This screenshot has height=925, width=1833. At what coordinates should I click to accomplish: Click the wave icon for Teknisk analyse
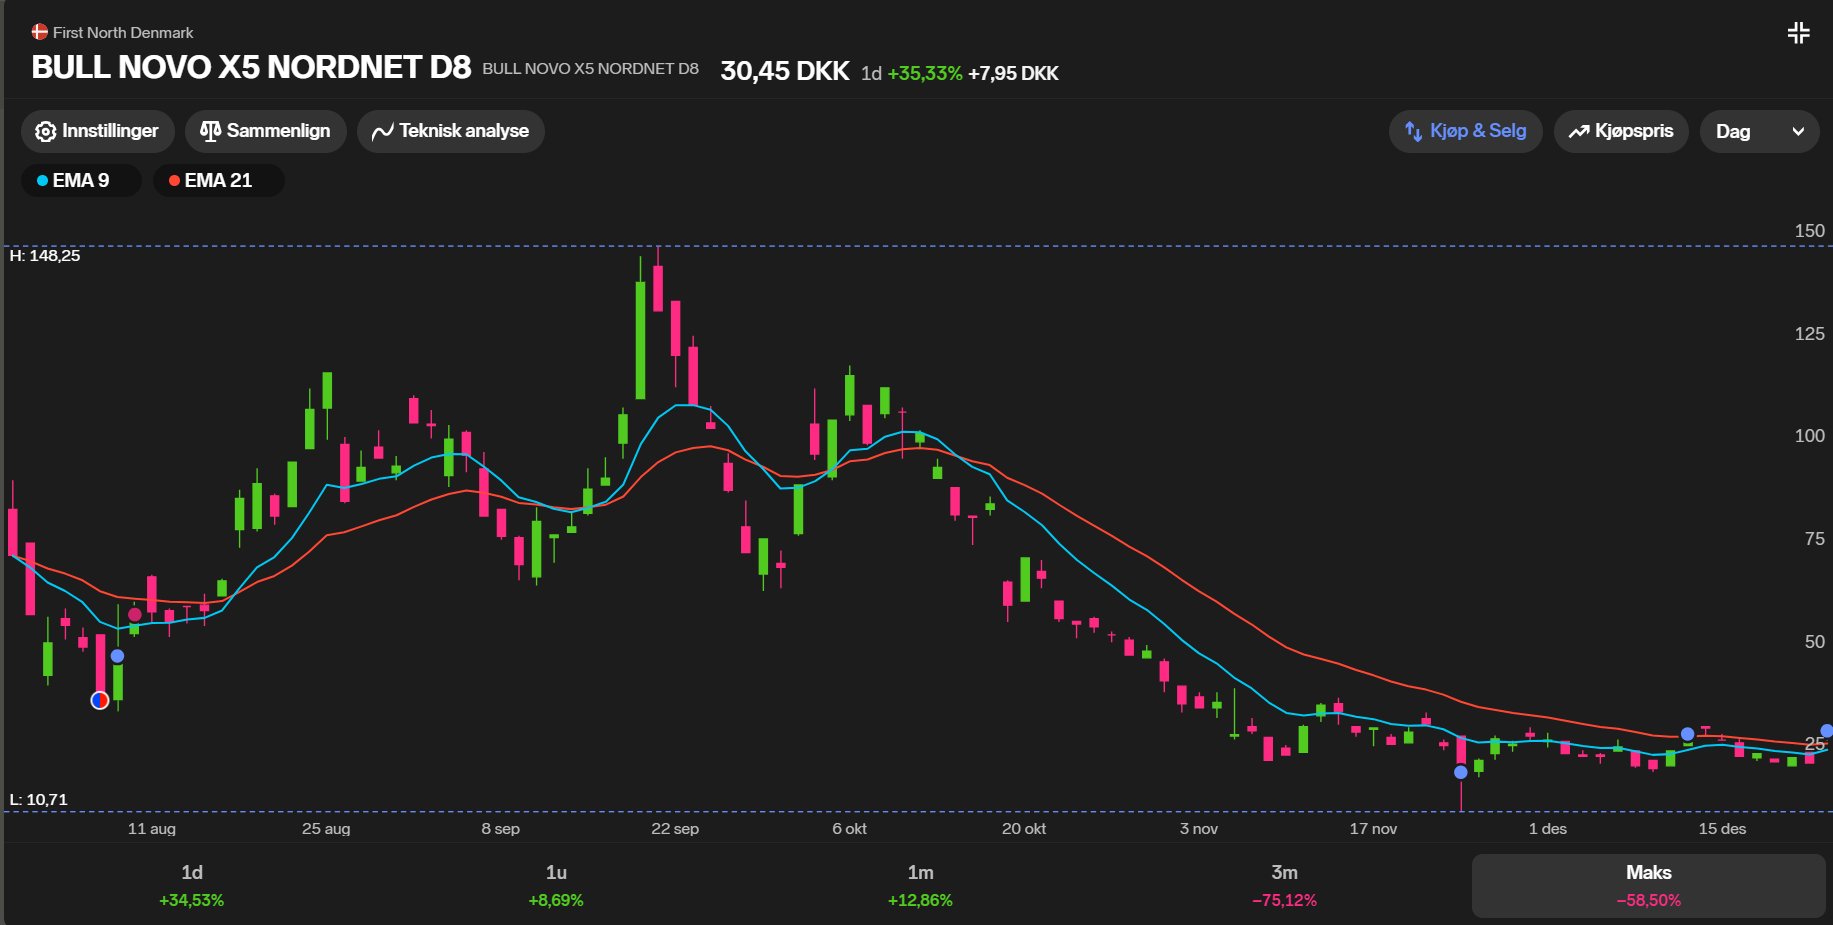click(382, 132)
